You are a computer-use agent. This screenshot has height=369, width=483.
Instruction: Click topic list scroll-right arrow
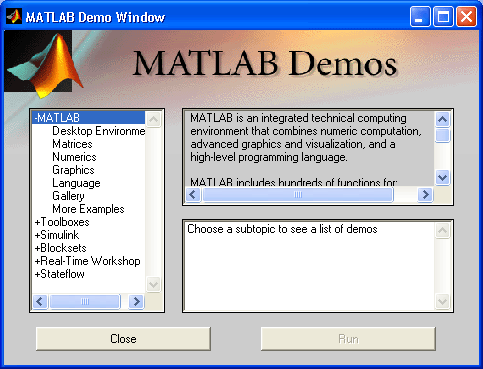pyautogui.click(x=136, y=302)
